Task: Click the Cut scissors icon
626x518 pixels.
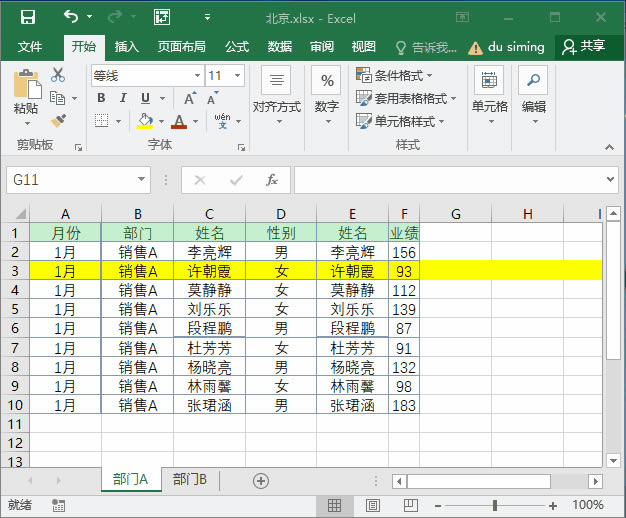Action: pos(58,75)
